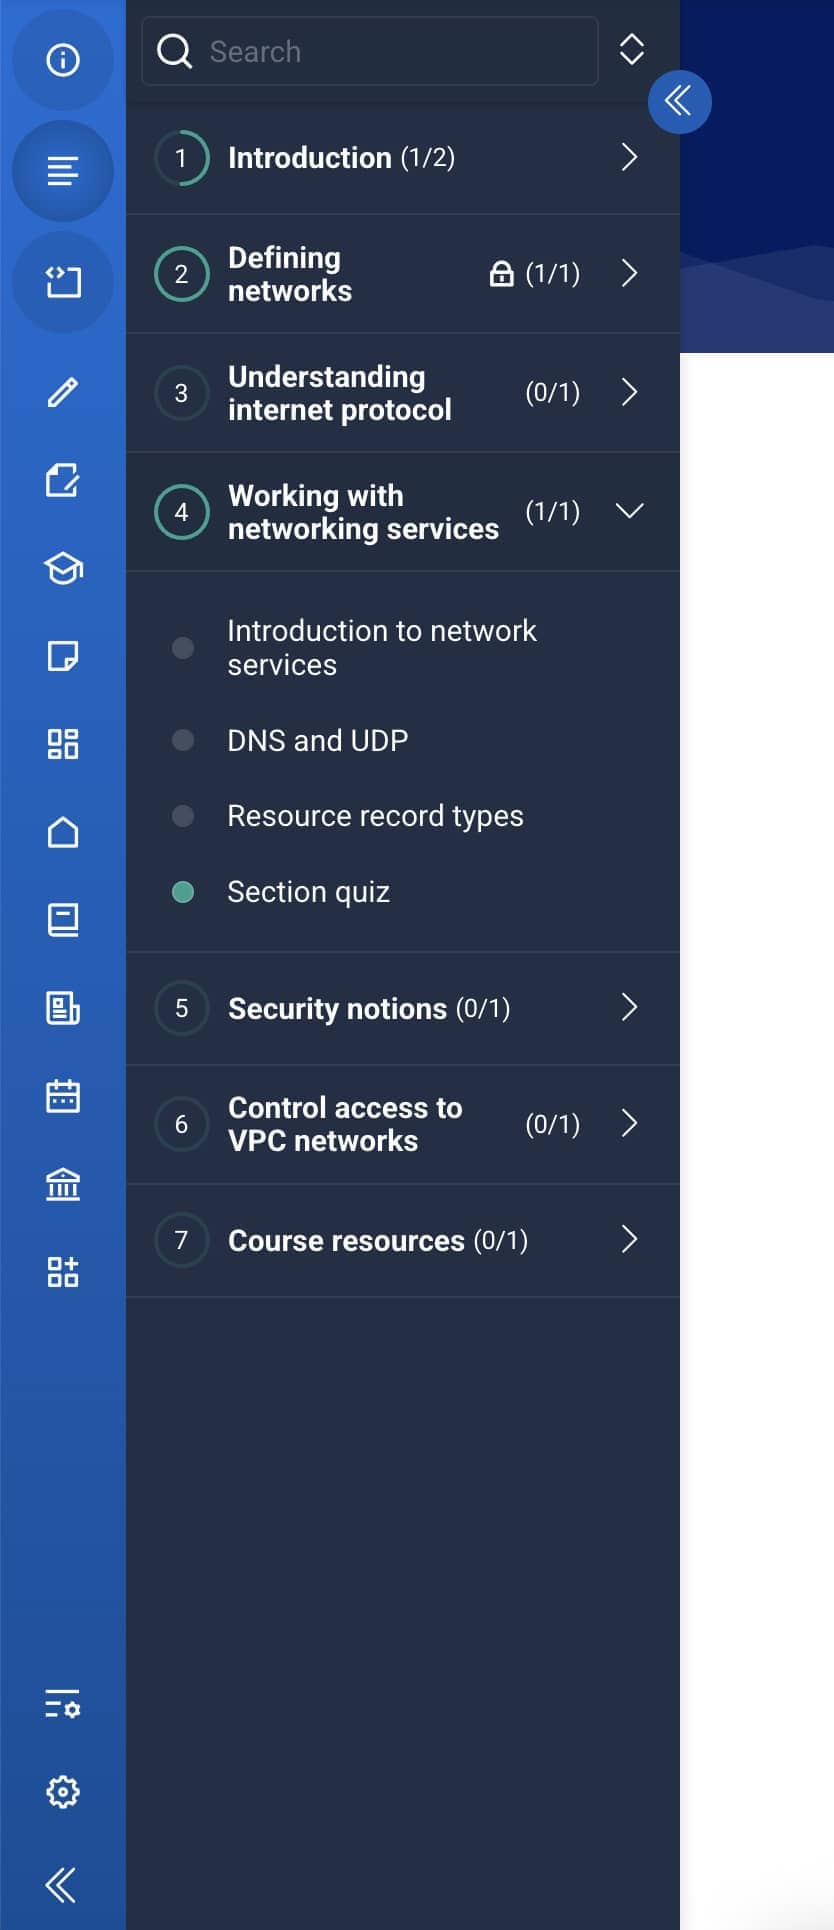Image resolution: width=834 pixels, height=1930 pixels.
Task: Expand the Introduction section chevron
Action: tap(629, 157)
